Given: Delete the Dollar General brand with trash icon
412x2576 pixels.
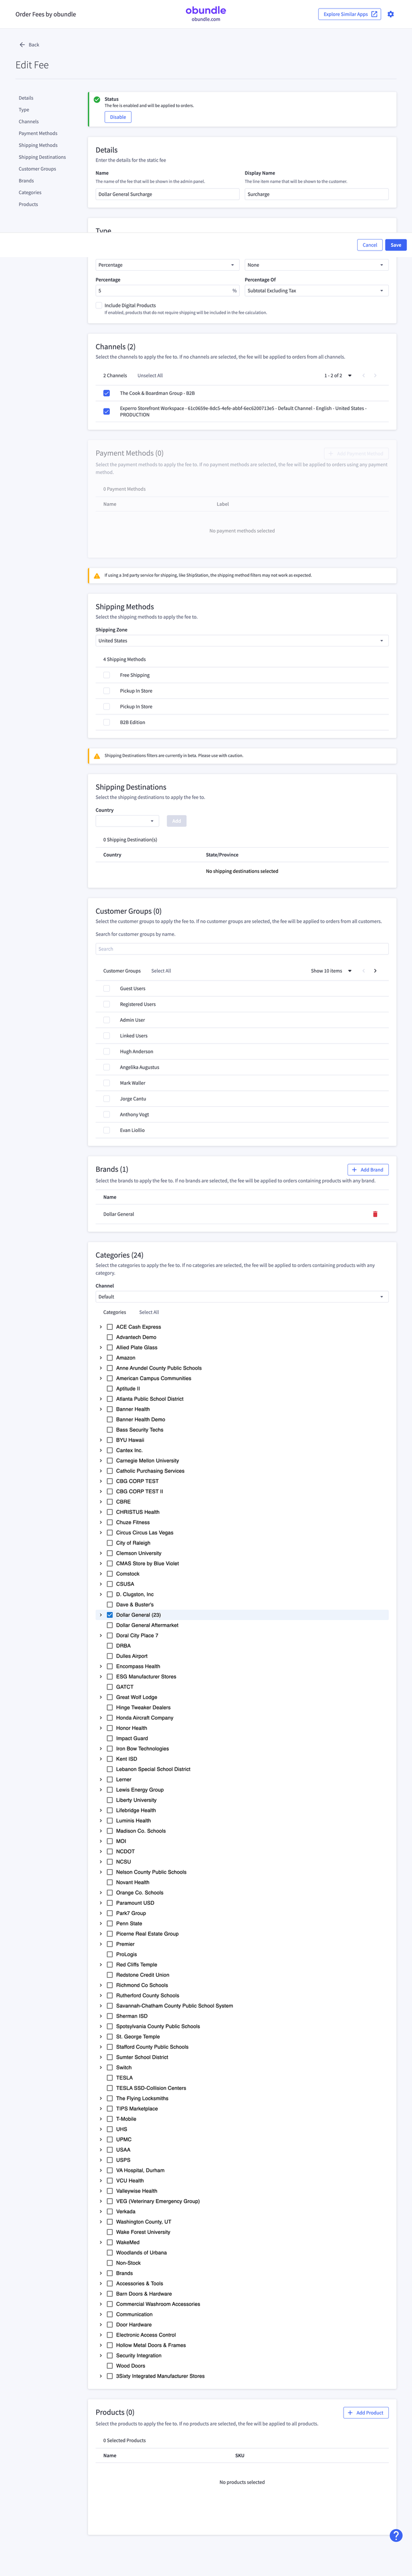Looking at the screenshot, I should (x=375, y=1214).
